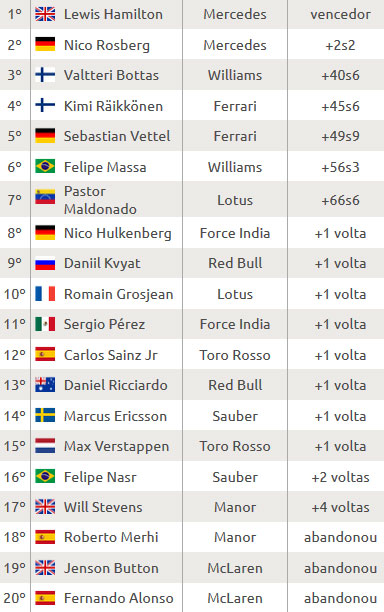The width and height of the screenshot is (384, 612).
Task: Click the Mexican flag beside Sergio Pérez
Action: (45, 324)
